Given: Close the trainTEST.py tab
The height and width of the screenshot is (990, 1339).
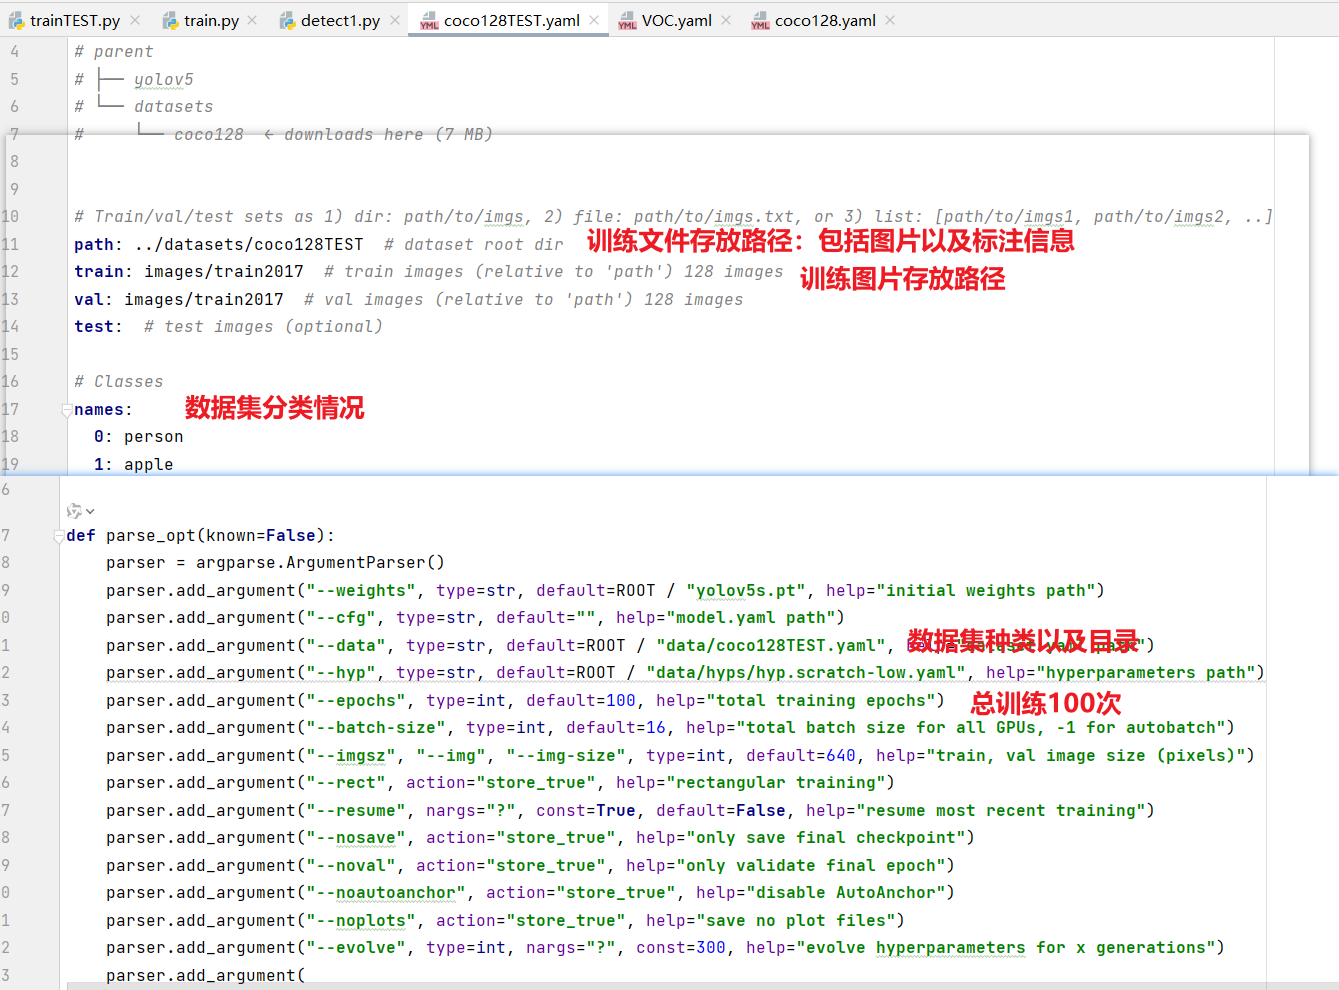Looking at the screenshot, I should [135, 20].
